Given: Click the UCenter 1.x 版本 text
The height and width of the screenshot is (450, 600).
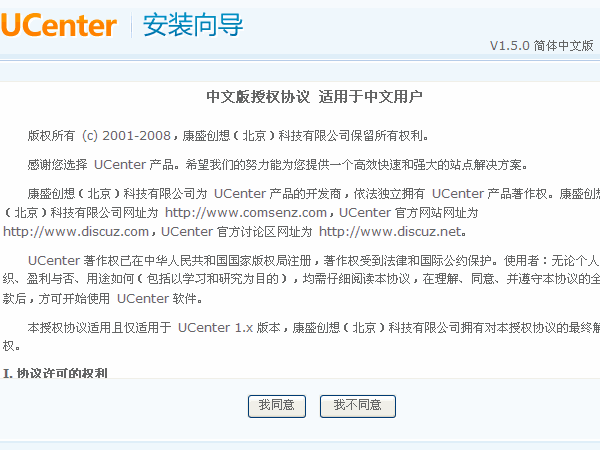Looking at the screenshot, I should [x=229, y=328].
